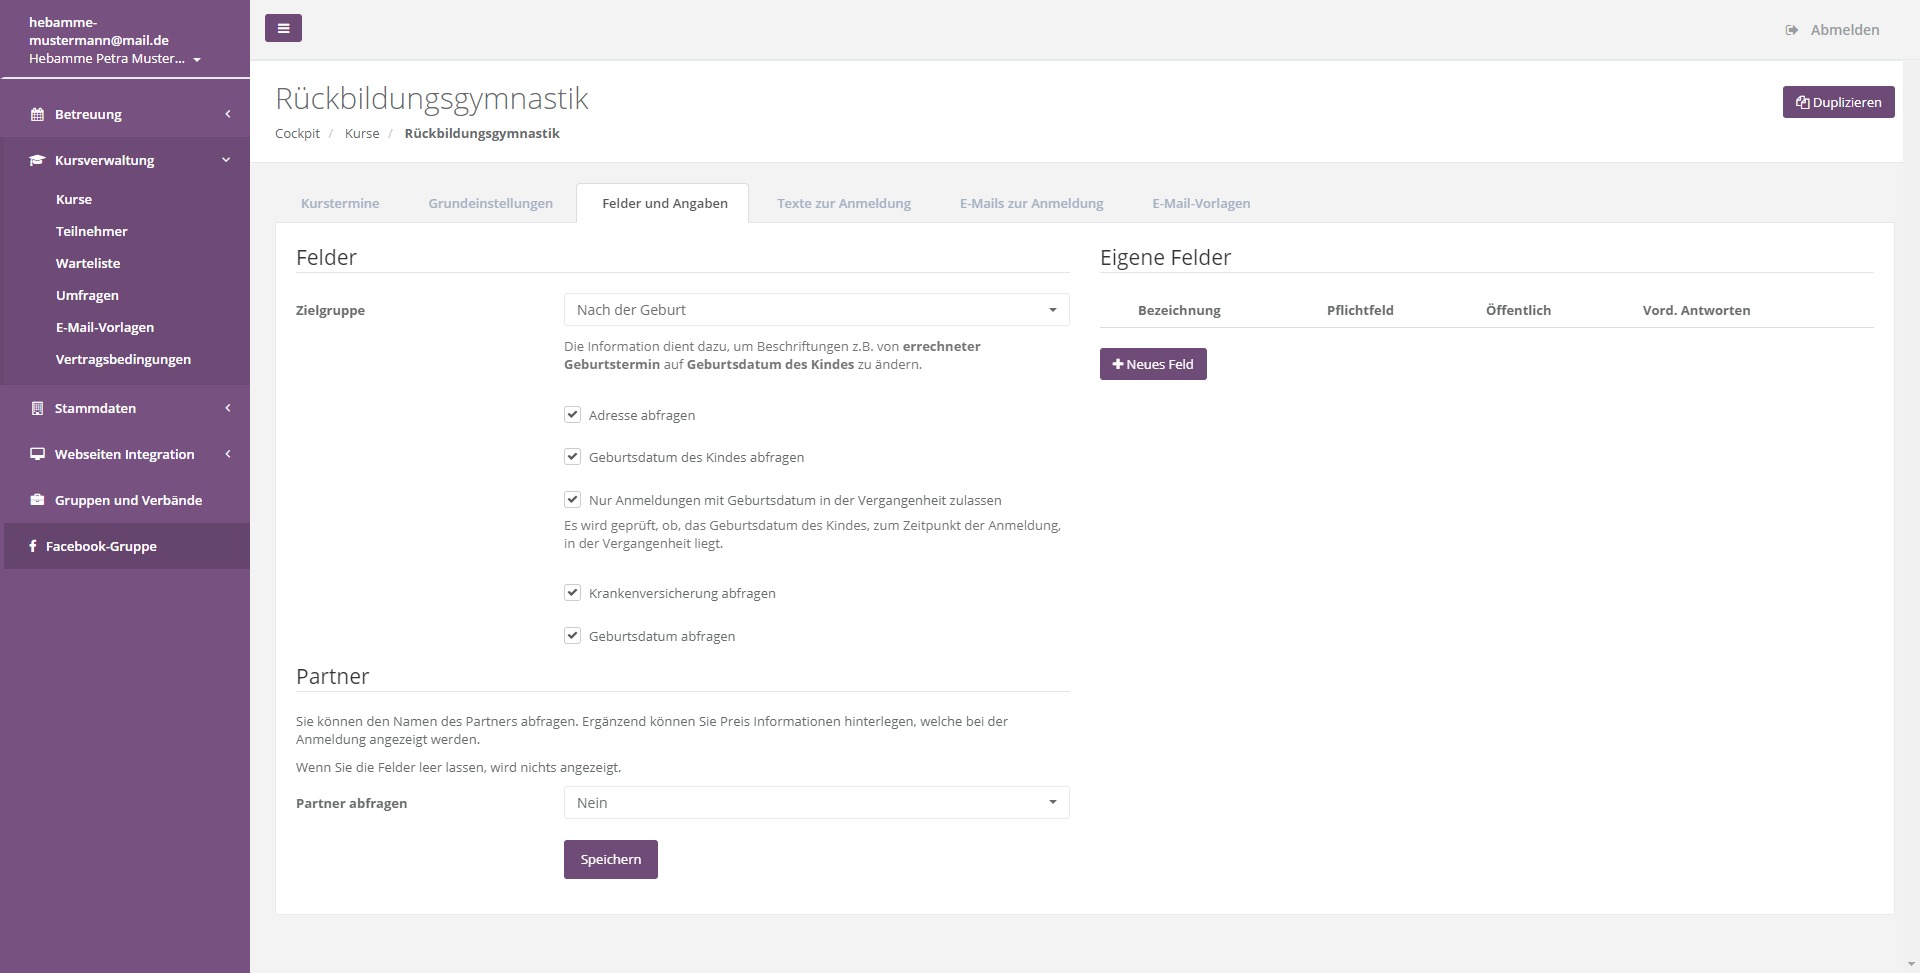Viewport: 1920px width, 973px height.
Task: Click the Gruppen und Verbände briefcase icon
Action: point(37,500)
